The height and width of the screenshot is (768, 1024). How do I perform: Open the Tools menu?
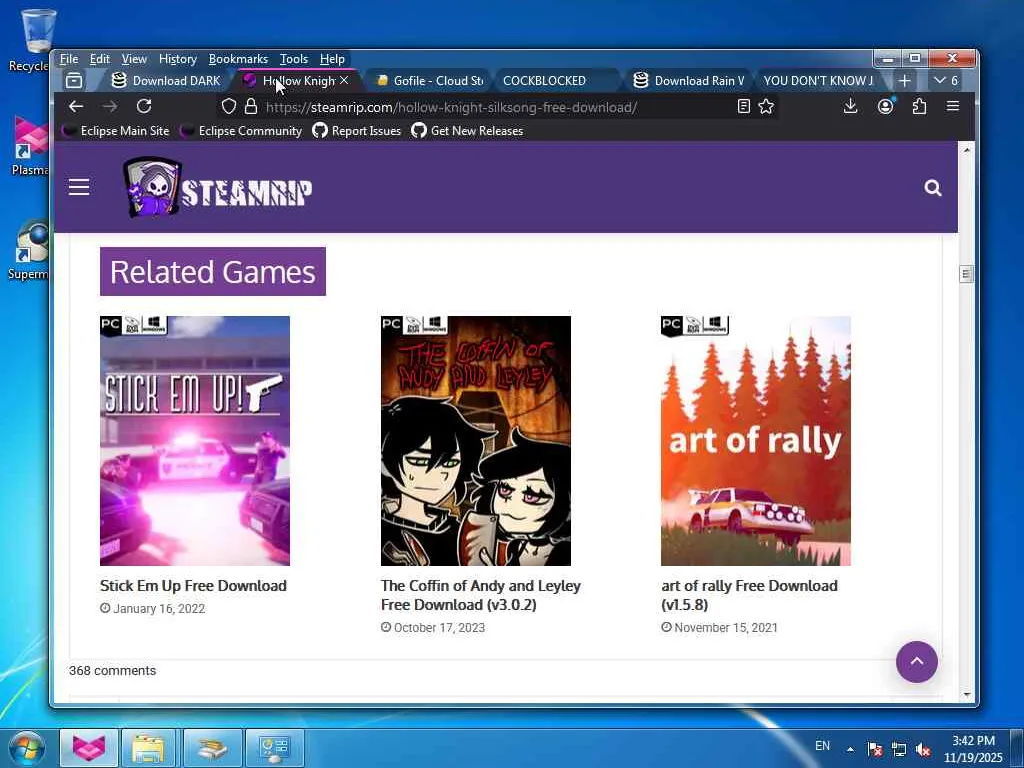point(294,59)
